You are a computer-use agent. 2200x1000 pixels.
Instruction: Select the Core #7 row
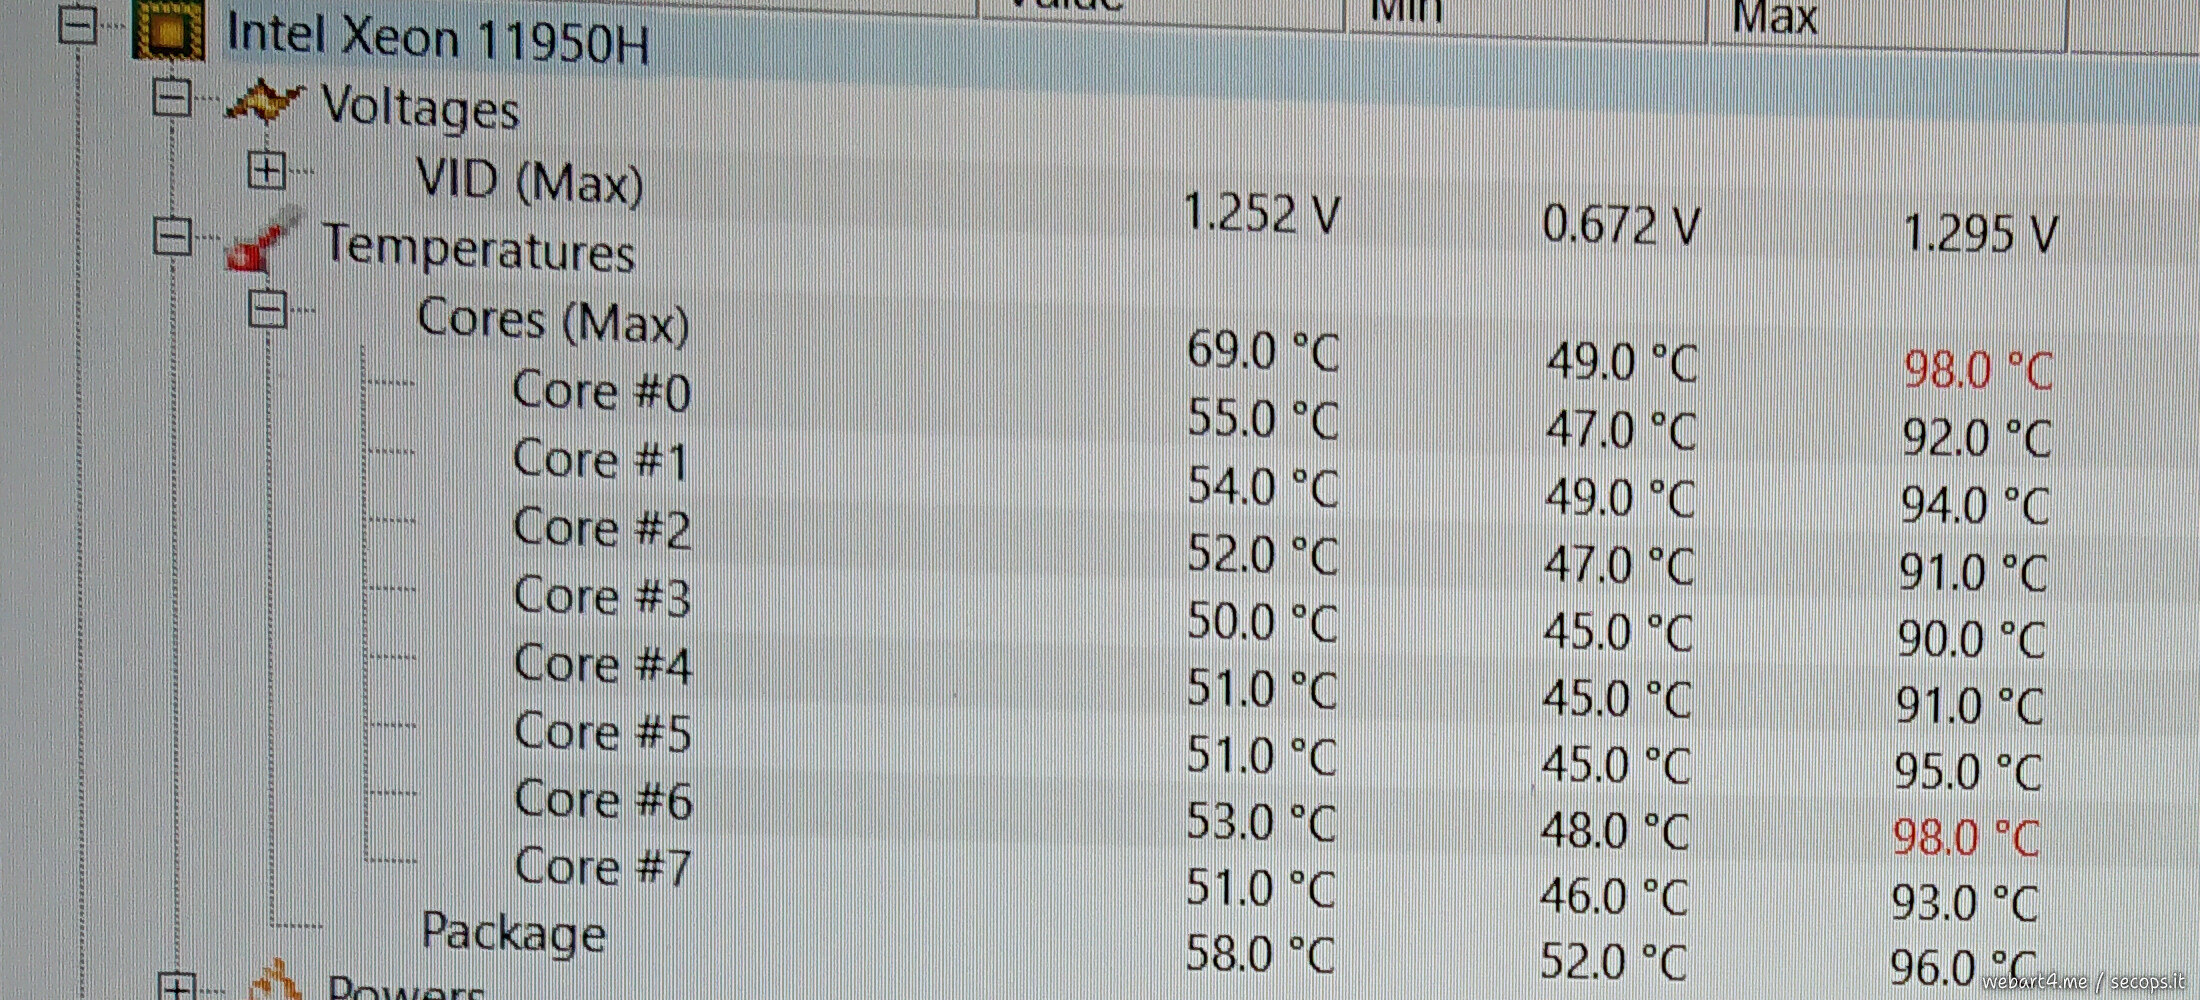pyautogui.click(x=603, y=867)
